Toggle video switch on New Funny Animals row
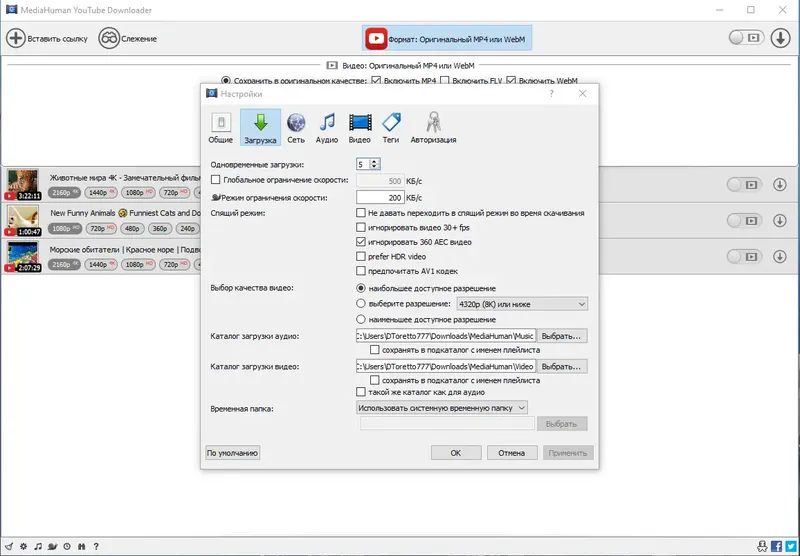This screenshot has height=556, width=800. click(744, 220)
